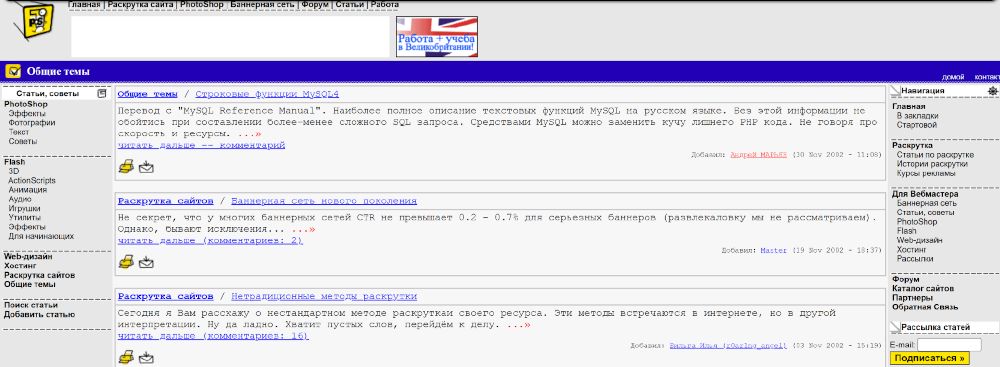The height and width of the screenshot is (367, 1000).
Task: Open Форум in the top menu
Action: (x=315, y=4)
